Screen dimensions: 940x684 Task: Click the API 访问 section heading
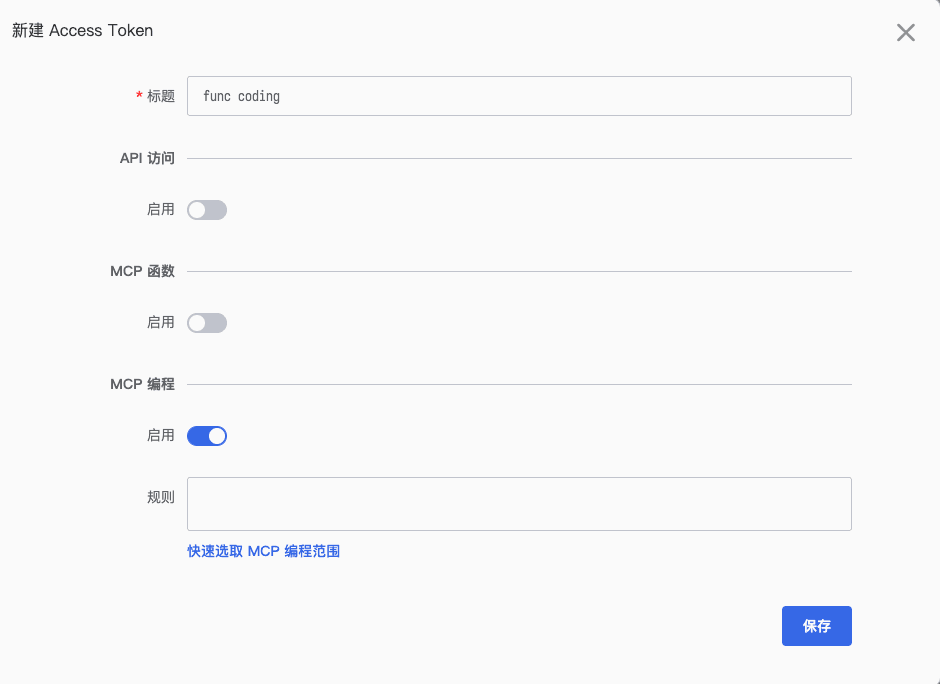(x=147, y=158)
